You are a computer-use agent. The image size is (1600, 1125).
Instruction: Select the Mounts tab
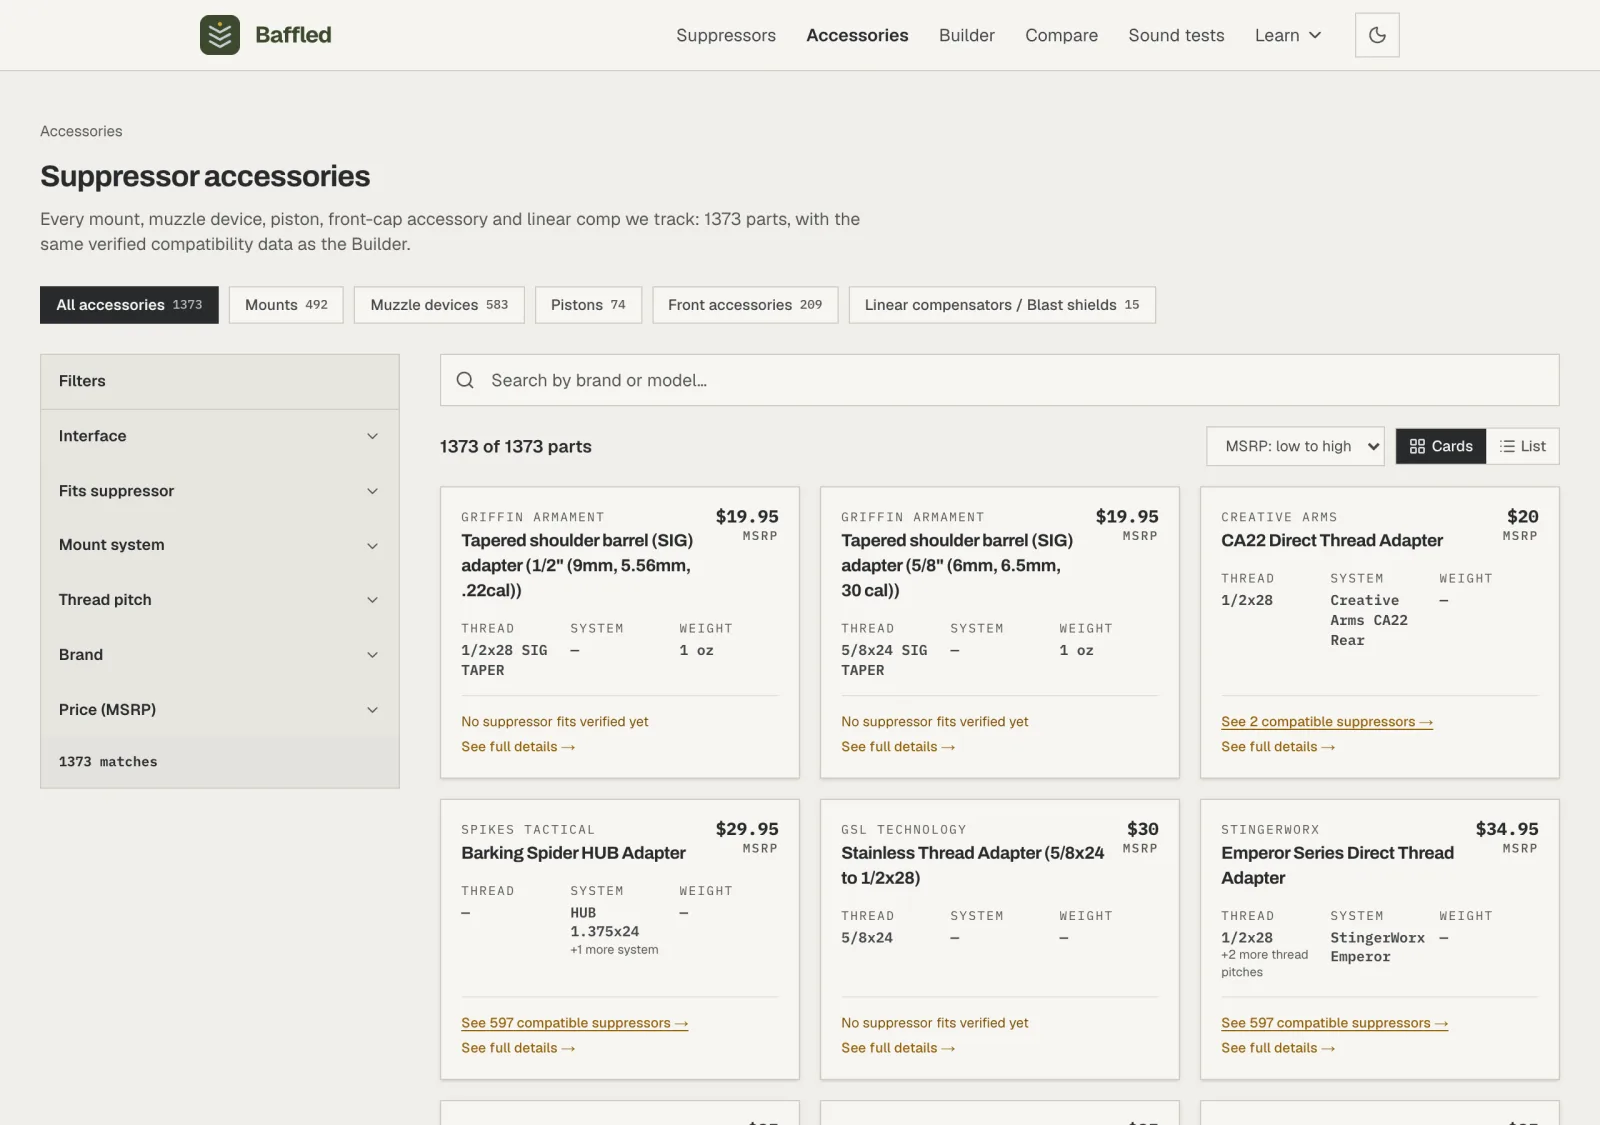pos(286,305)
